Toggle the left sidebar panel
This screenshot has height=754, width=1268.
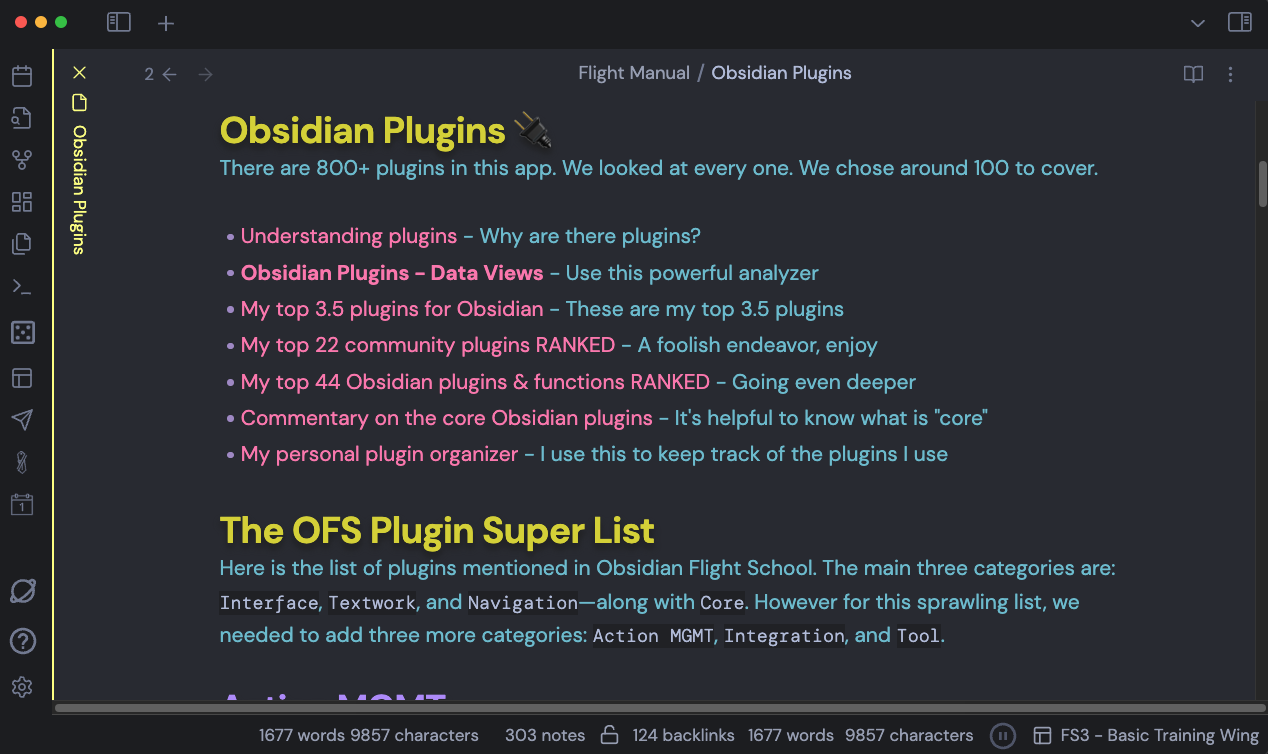pyautogui.click(x=118, y=22)
